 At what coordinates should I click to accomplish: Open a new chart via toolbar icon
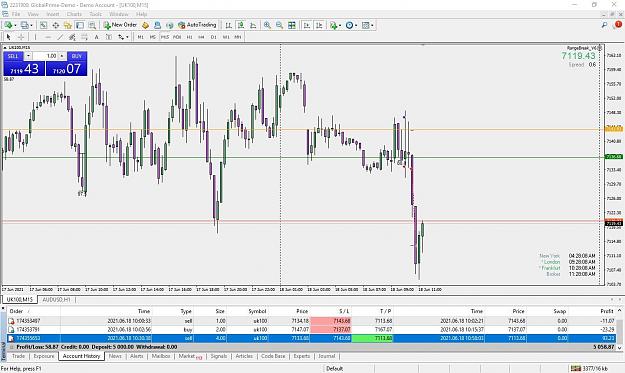[x=8, y=25]
